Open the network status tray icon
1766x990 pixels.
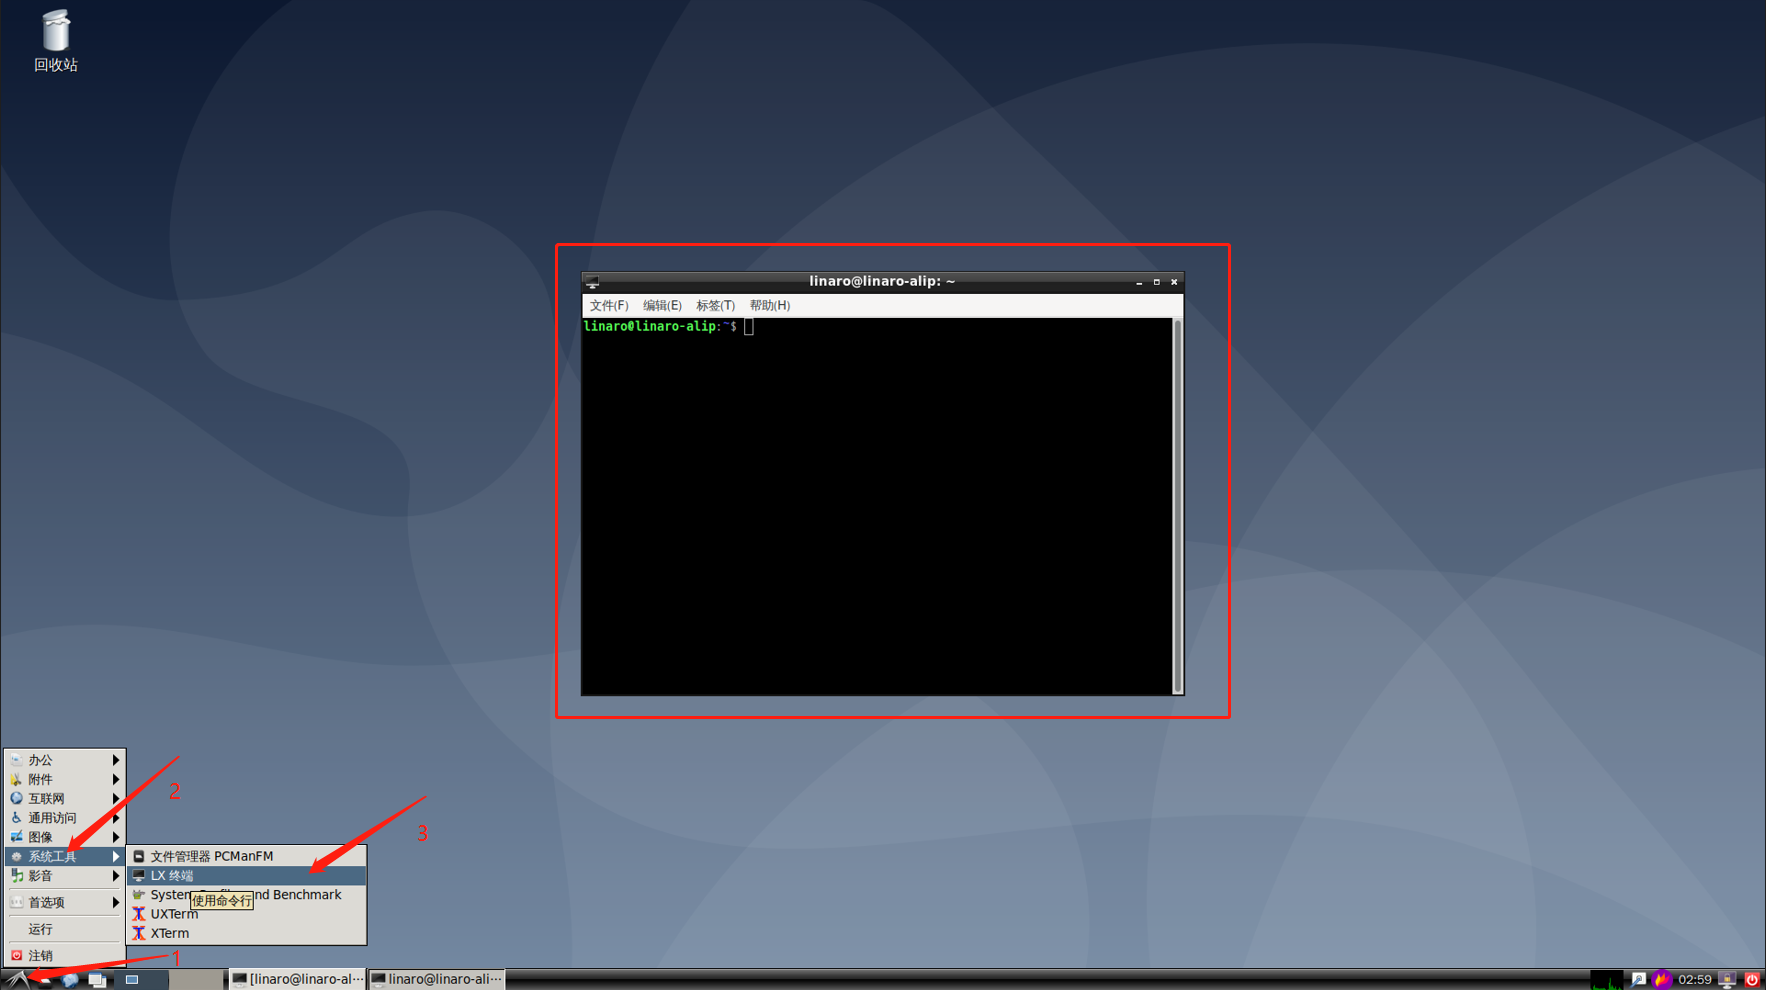click(1638, 979)
